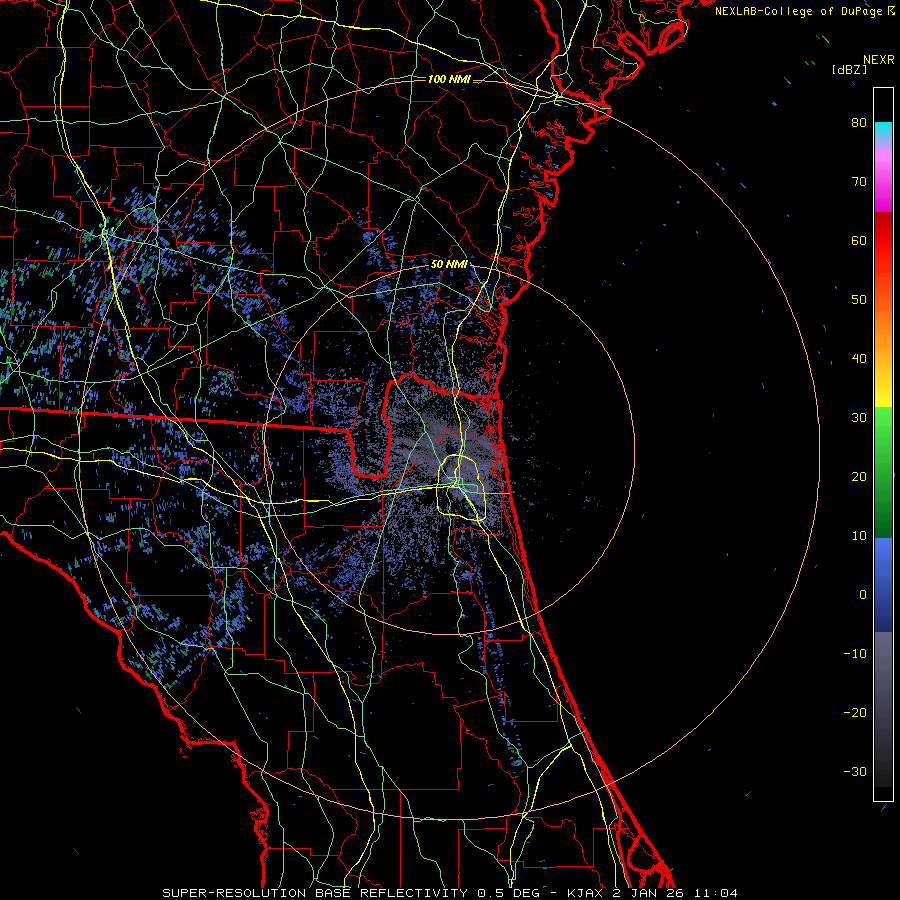Click the 0 value on dBZ scale
This screenshot has height=900, width=900.
click(863, 595)
